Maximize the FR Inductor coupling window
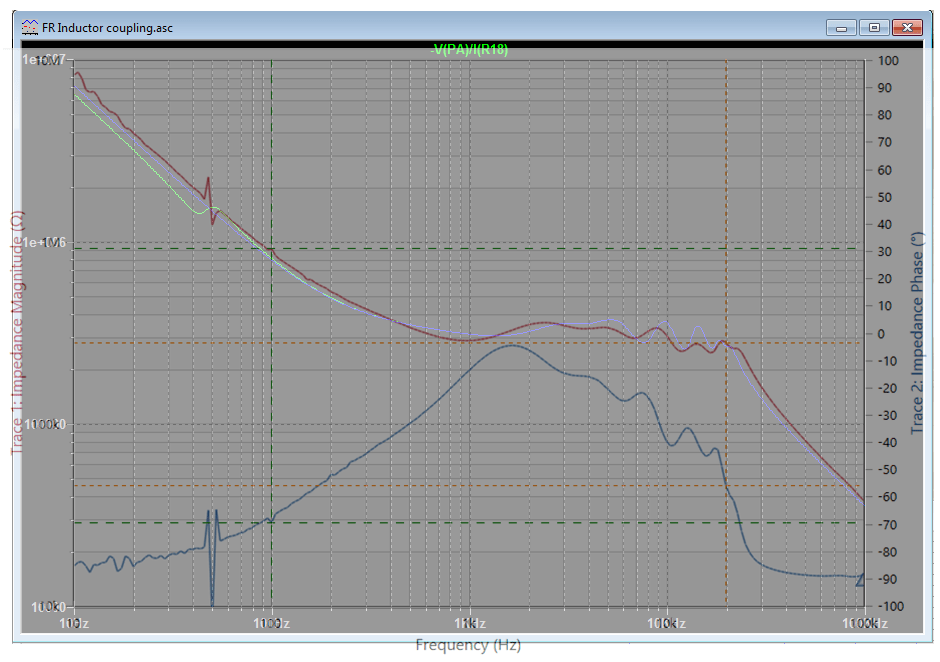 click(x=874, y=28)
